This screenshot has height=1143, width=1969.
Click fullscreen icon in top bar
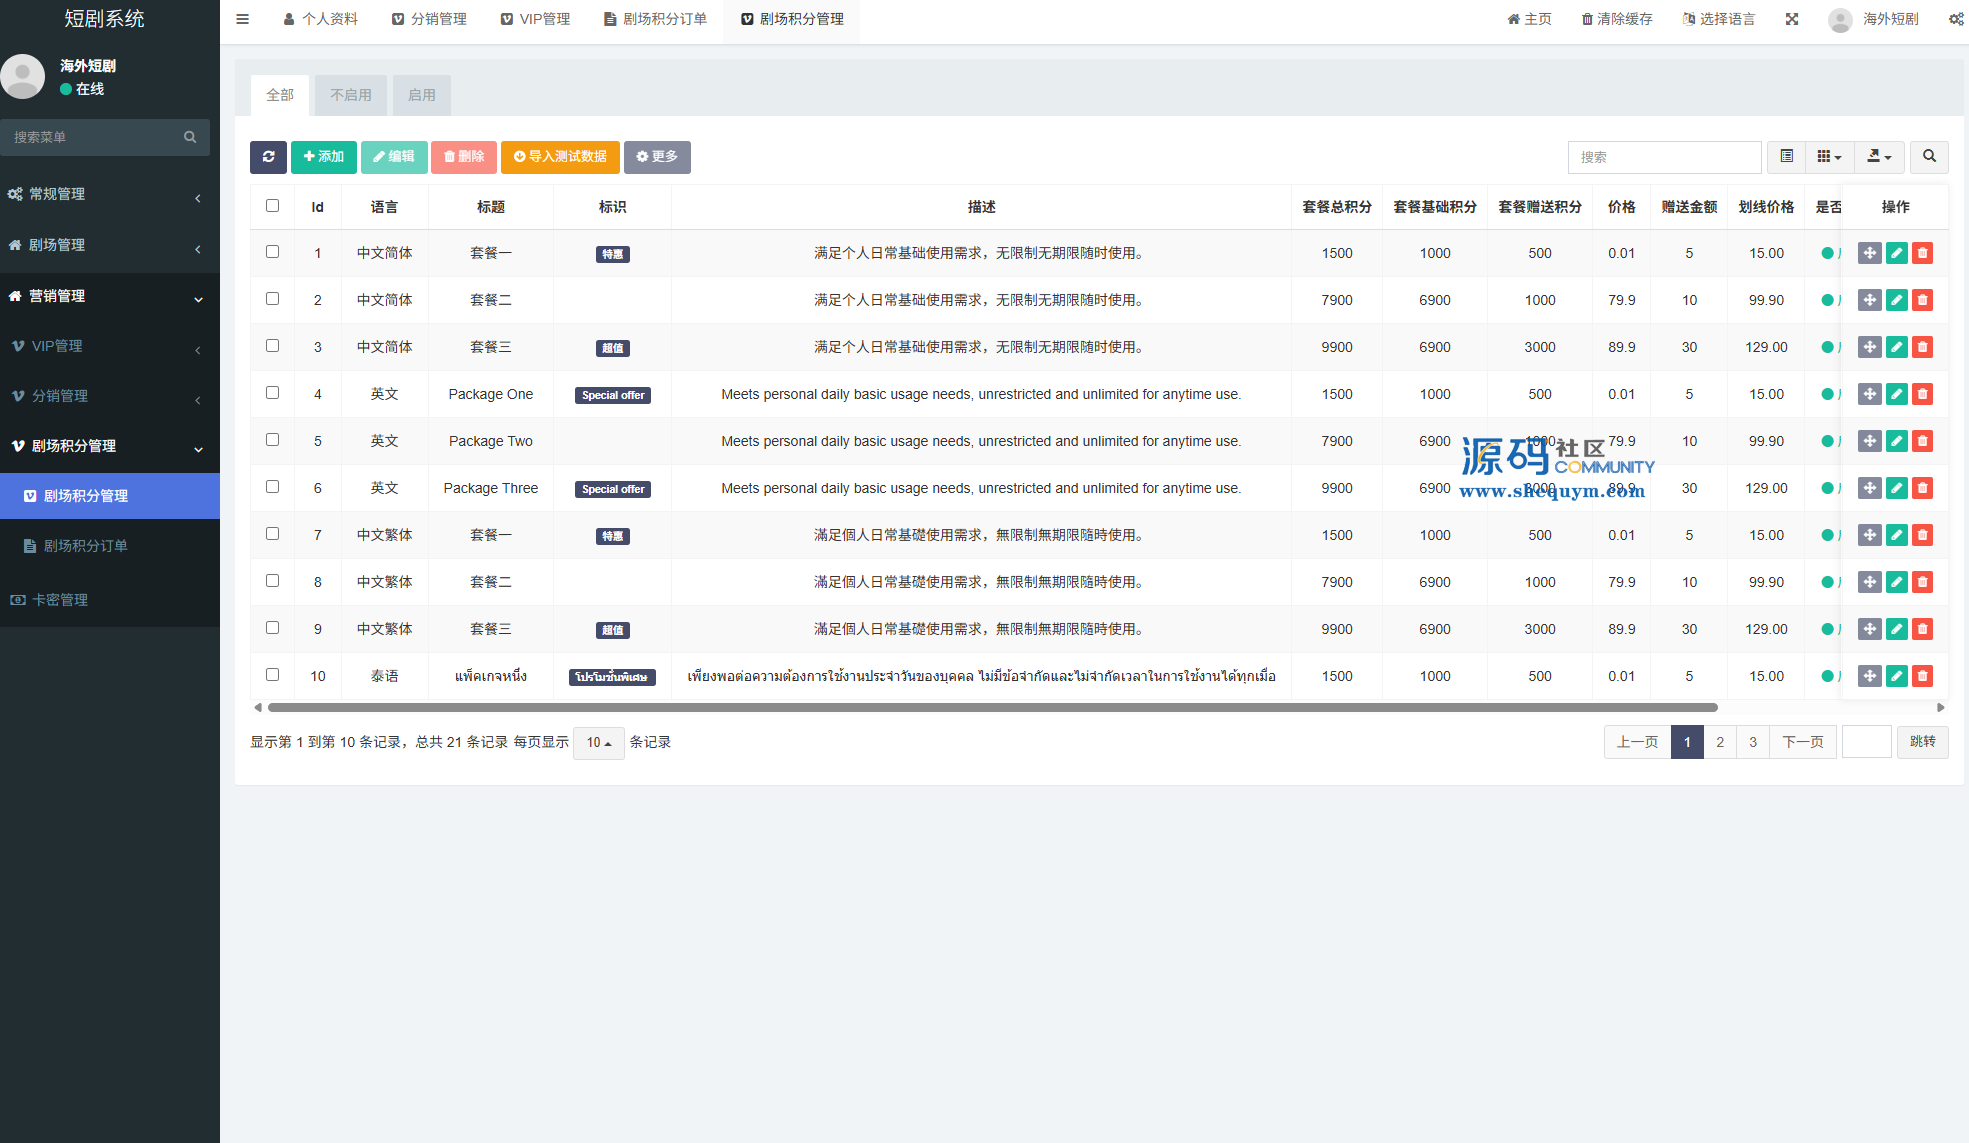[1792, 19]
